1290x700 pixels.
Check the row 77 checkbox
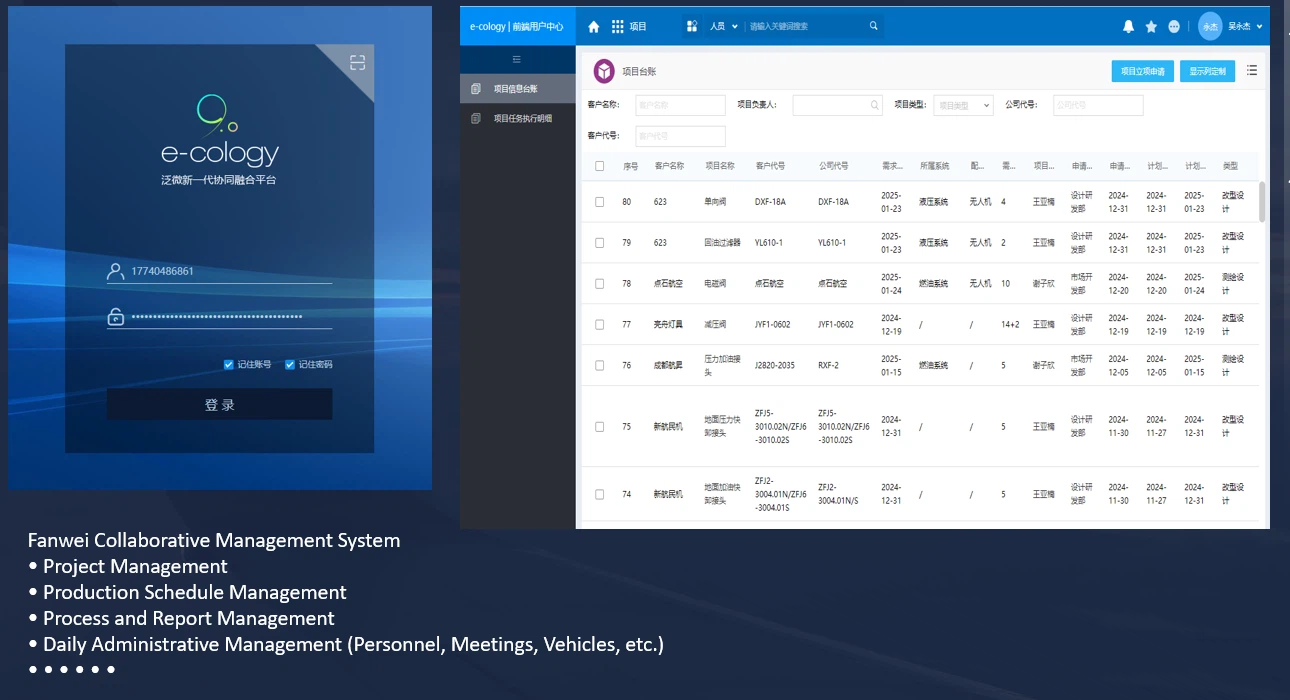pyautogui.click(x=600, y=325)
